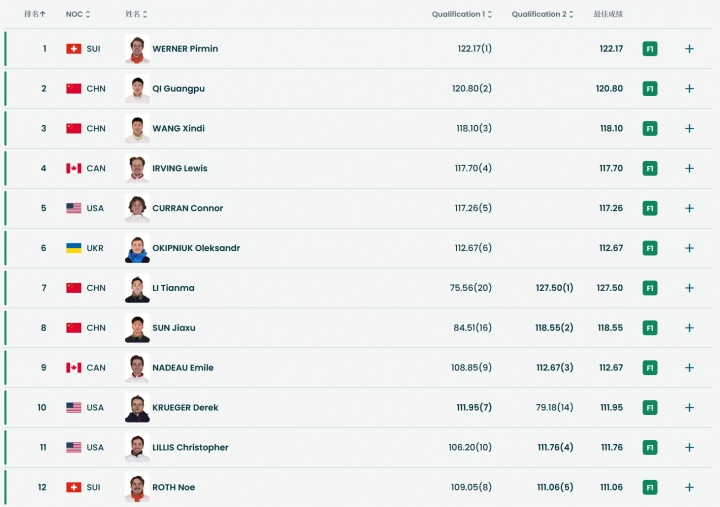Open LILLIS Christopher's athlete profile link
The width and height of the screenshot is (720, 507).
click(x=190, y=448)
